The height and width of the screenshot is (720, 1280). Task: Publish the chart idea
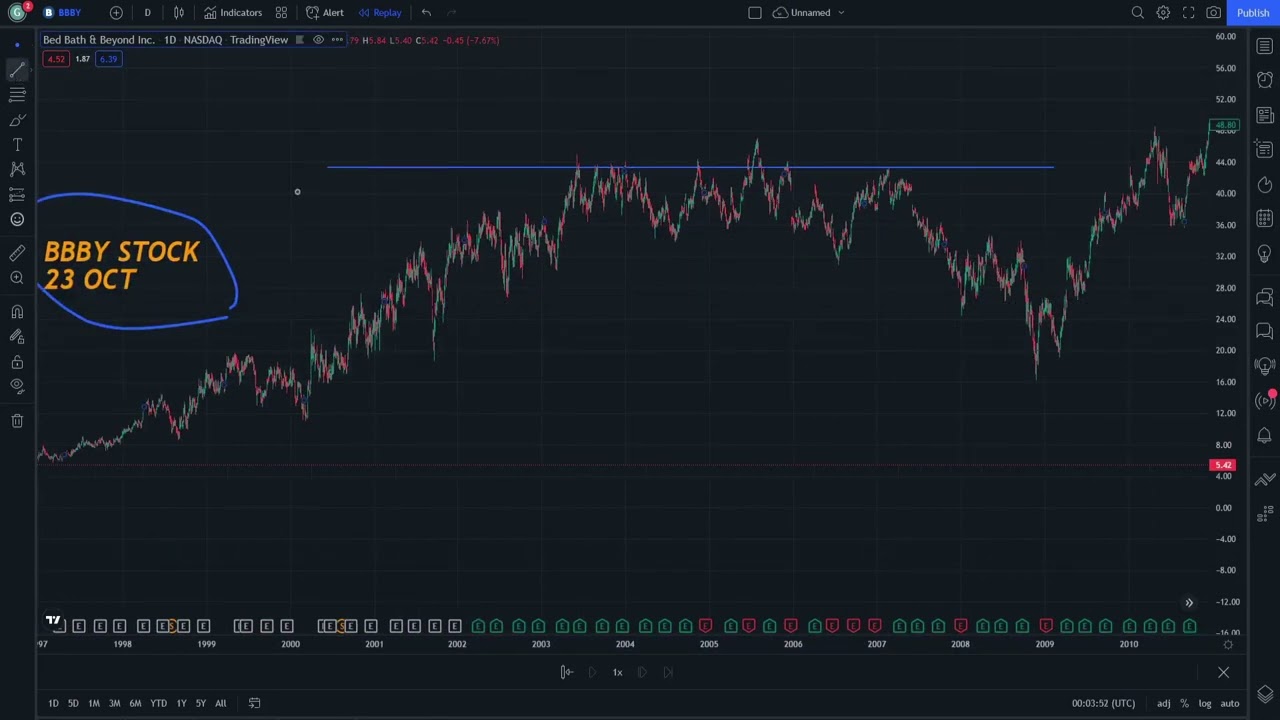click(x=1253, y=13)
